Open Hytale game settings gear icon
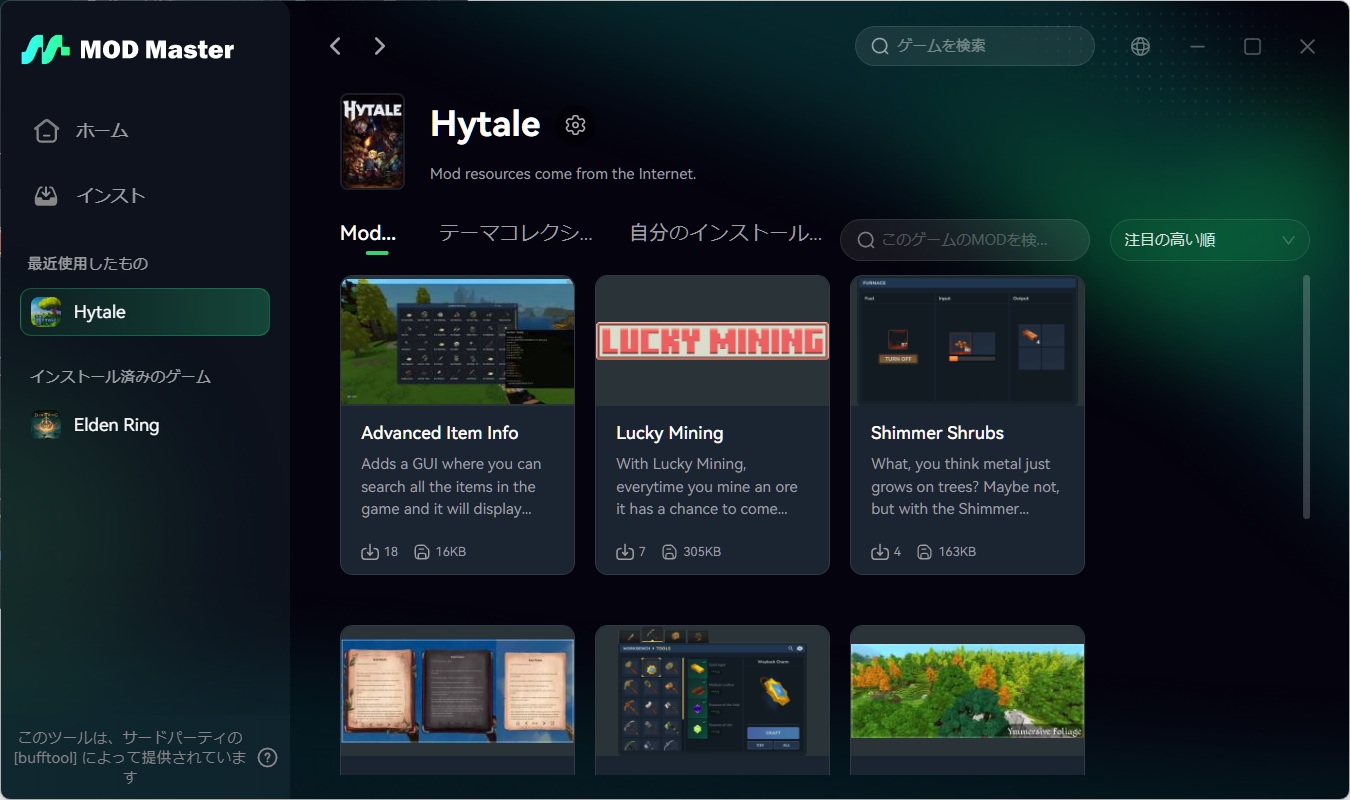The image size is (1350, 800). click(575, 125)
